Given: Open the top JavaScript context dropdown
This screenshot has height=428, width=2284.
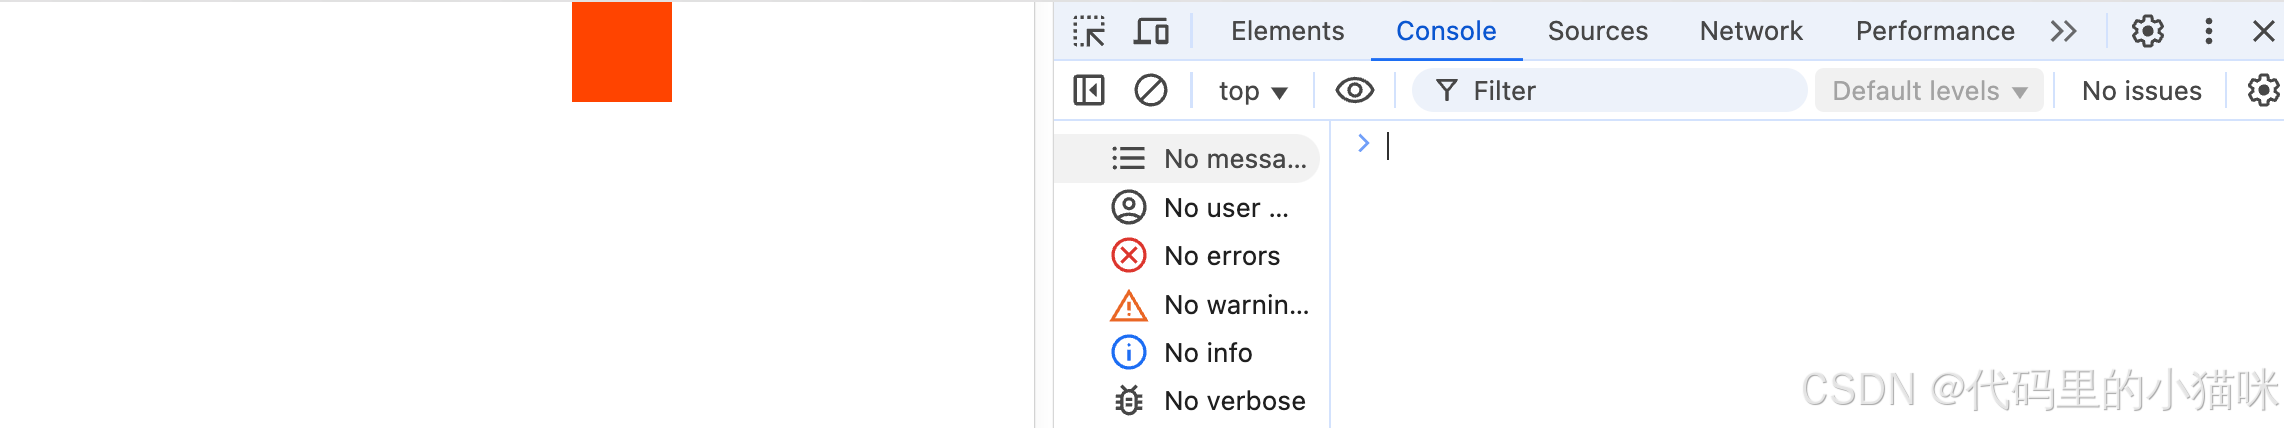Looking at the screenshot, I should pos(1252,92).
